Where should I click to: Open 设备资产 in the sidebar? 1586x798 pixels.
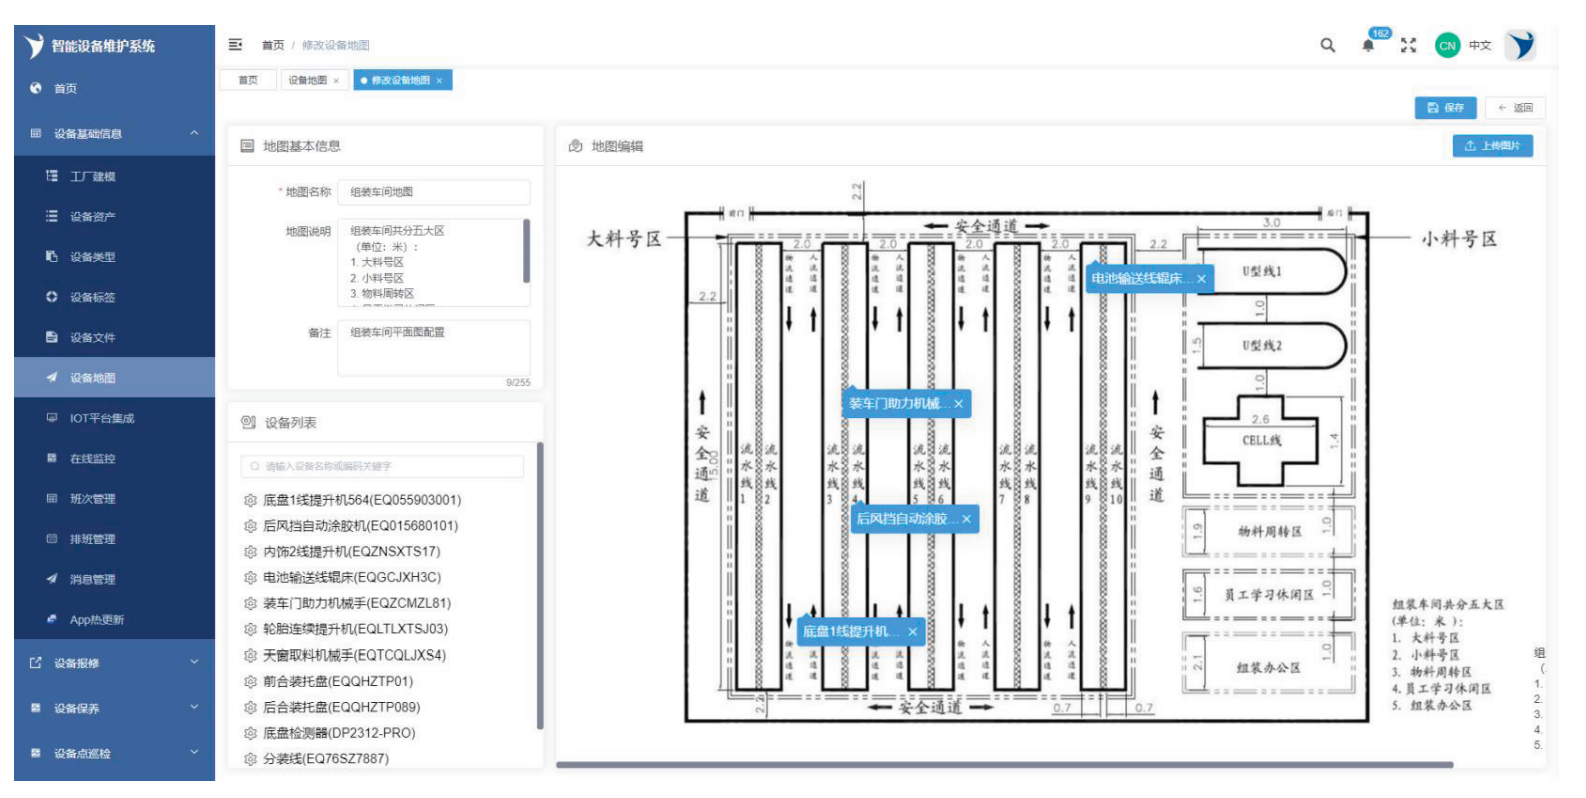point(92,217)
